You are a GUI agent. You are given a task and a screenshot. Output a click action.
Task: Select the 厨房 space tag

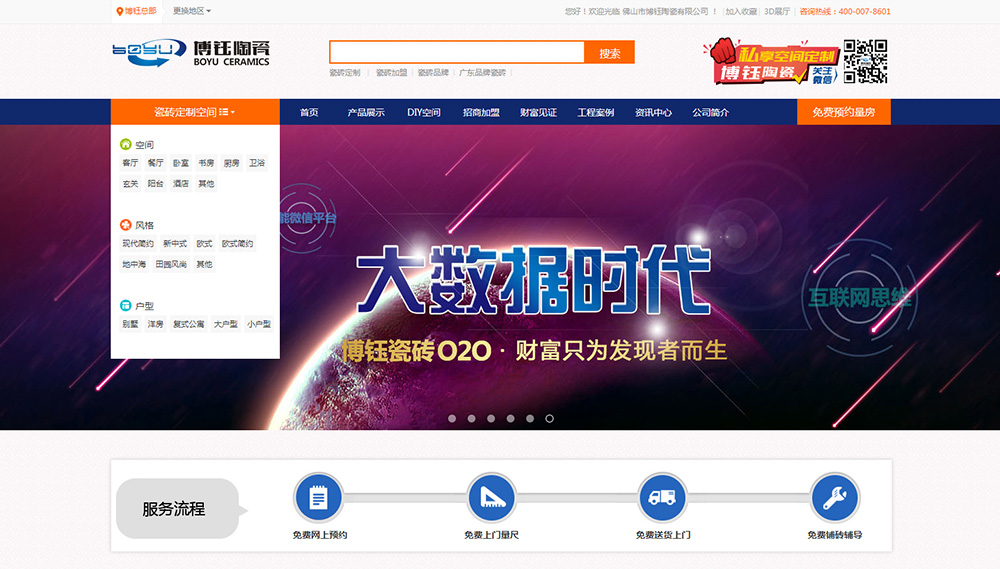(x=232, y=163)
